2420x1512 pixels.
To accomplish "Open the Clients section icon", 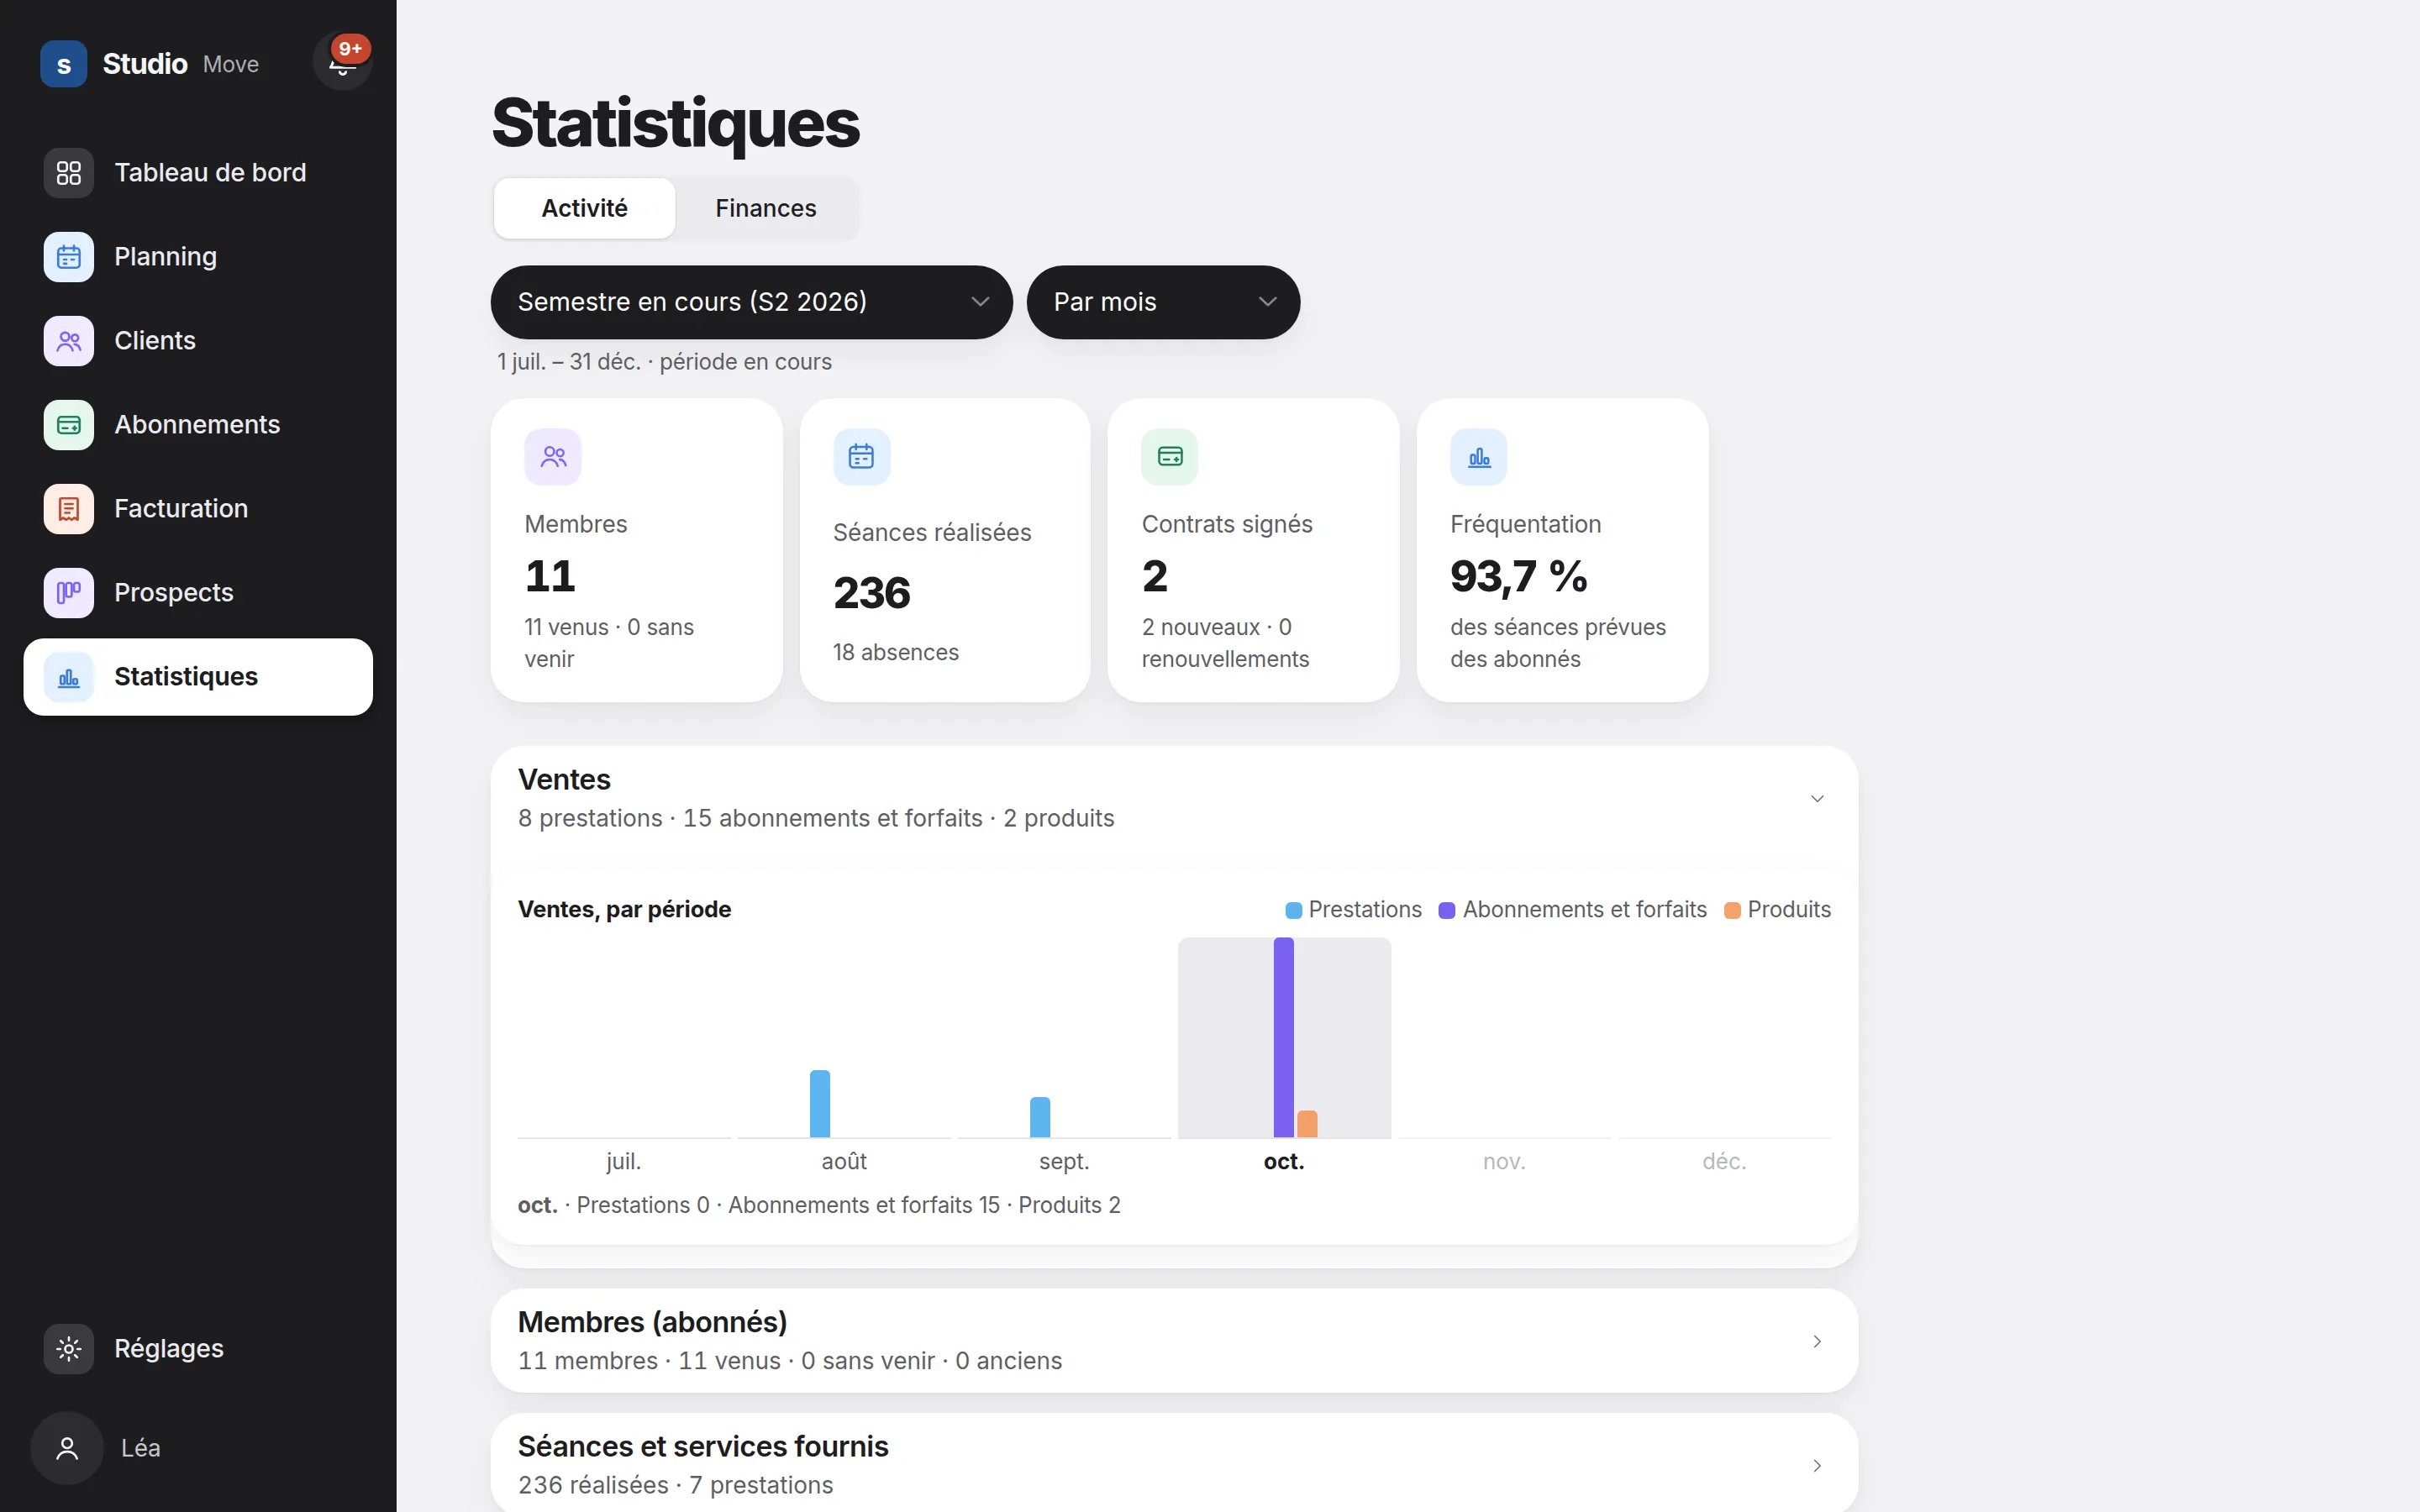I will coord(69,341).
